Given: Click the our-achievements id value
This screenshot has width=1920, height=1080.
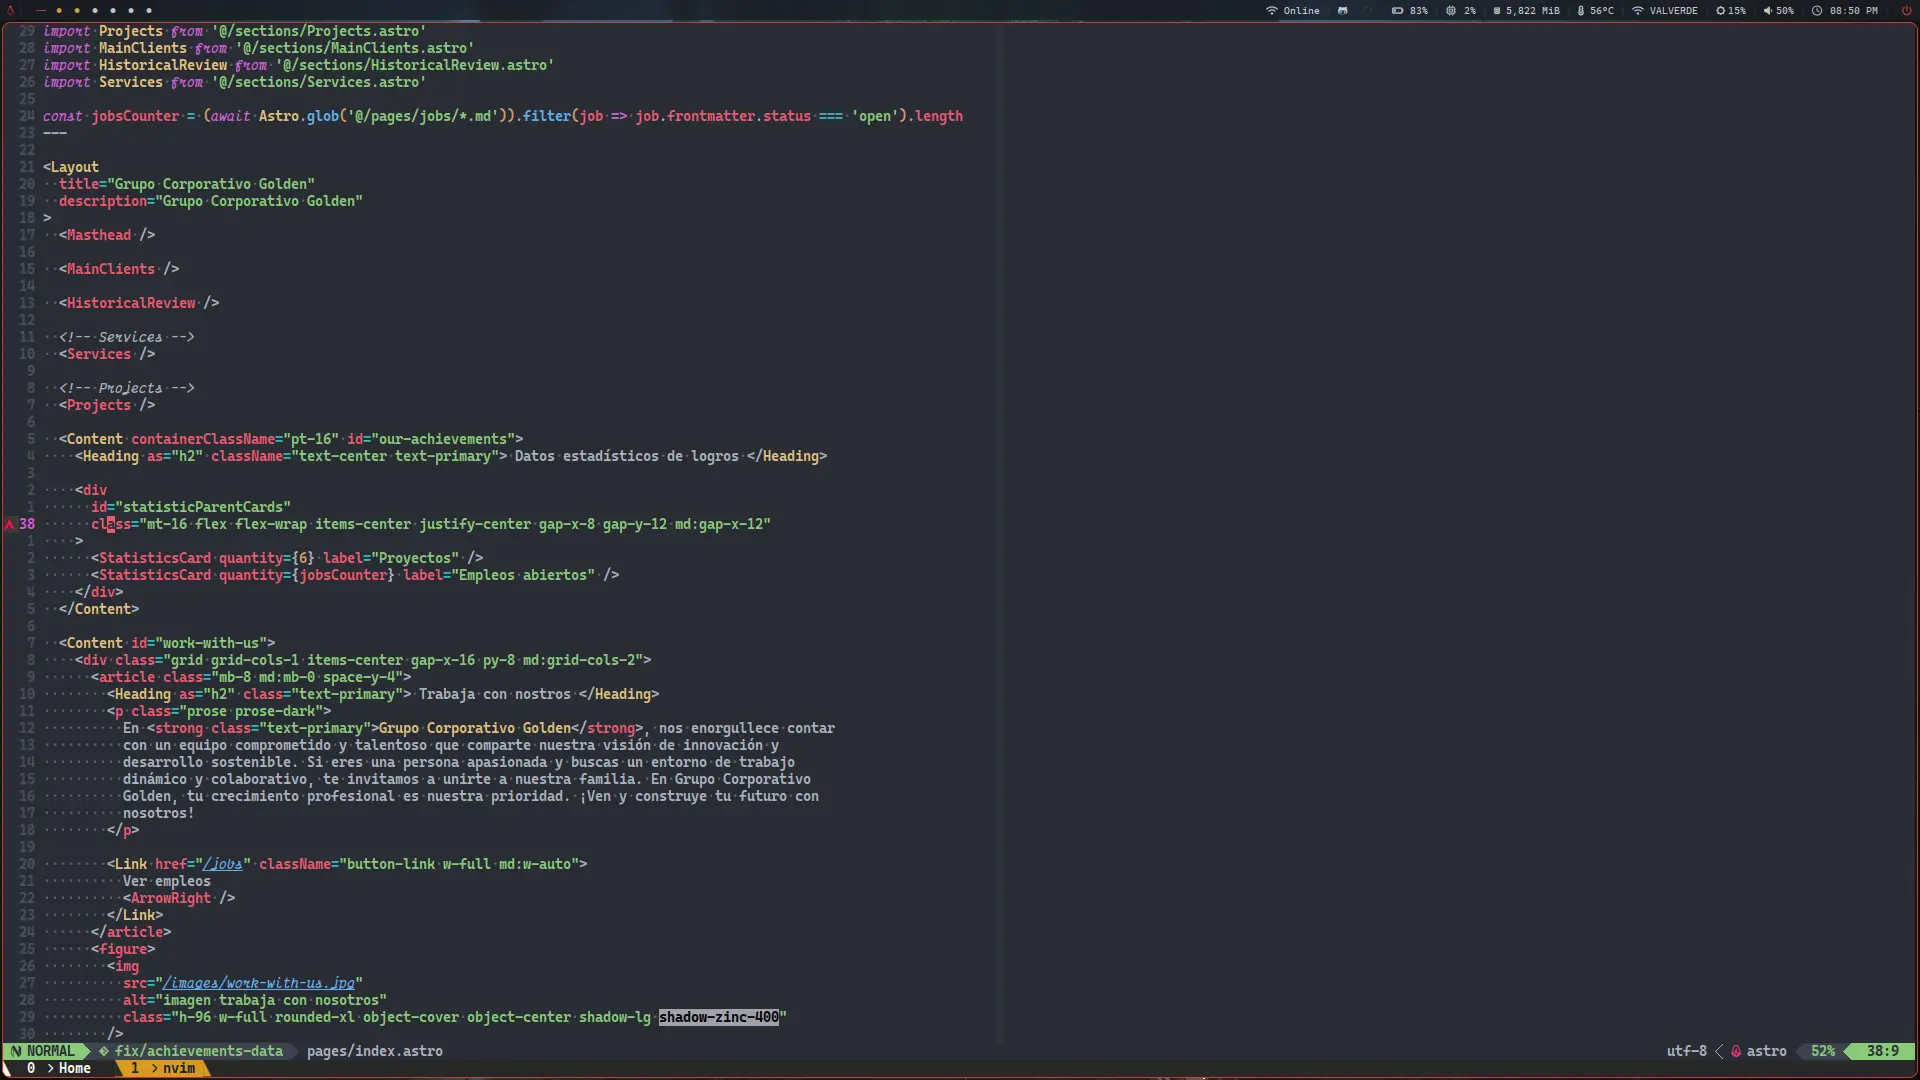Looking at the screenshot, I should point(443,439).
